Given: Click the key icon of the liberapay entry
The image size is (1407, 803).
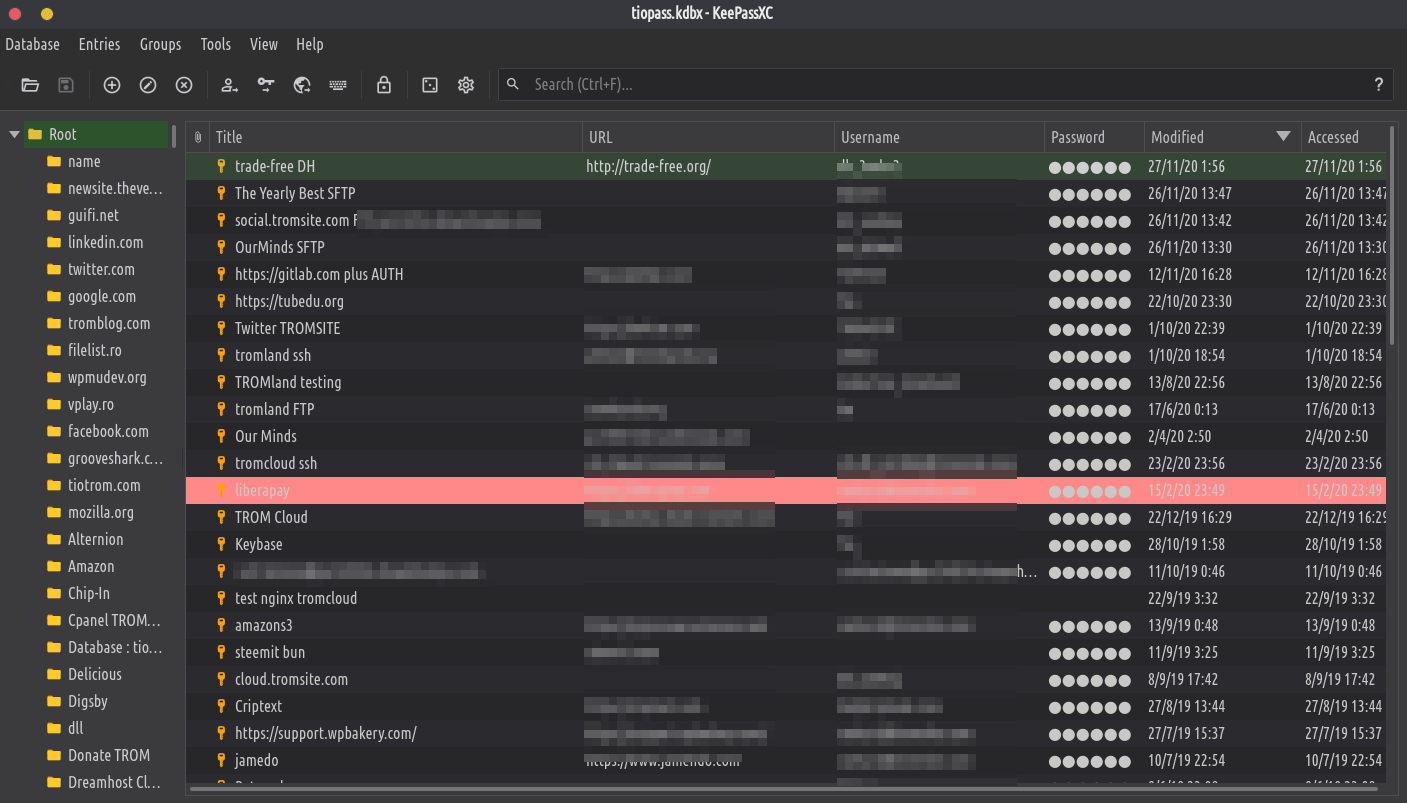Looking at the screenshot, I should [x=222, y=490].
